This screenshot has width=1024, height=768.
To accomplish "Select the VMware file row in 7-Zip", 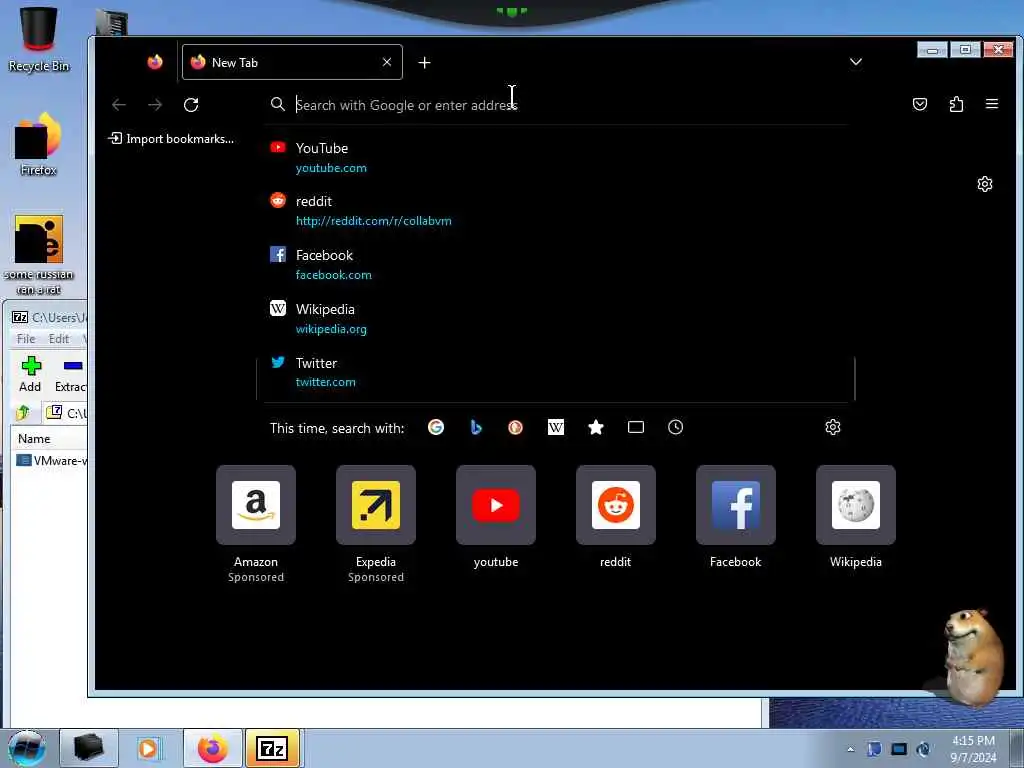I will (x=51, y=460).
